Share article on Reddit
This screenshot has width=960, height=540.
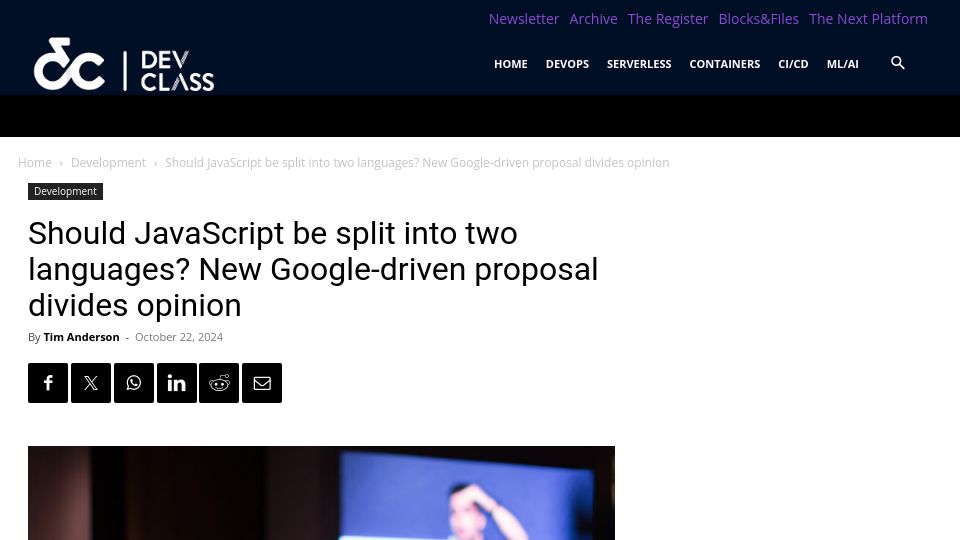click(x=219, y=383)
